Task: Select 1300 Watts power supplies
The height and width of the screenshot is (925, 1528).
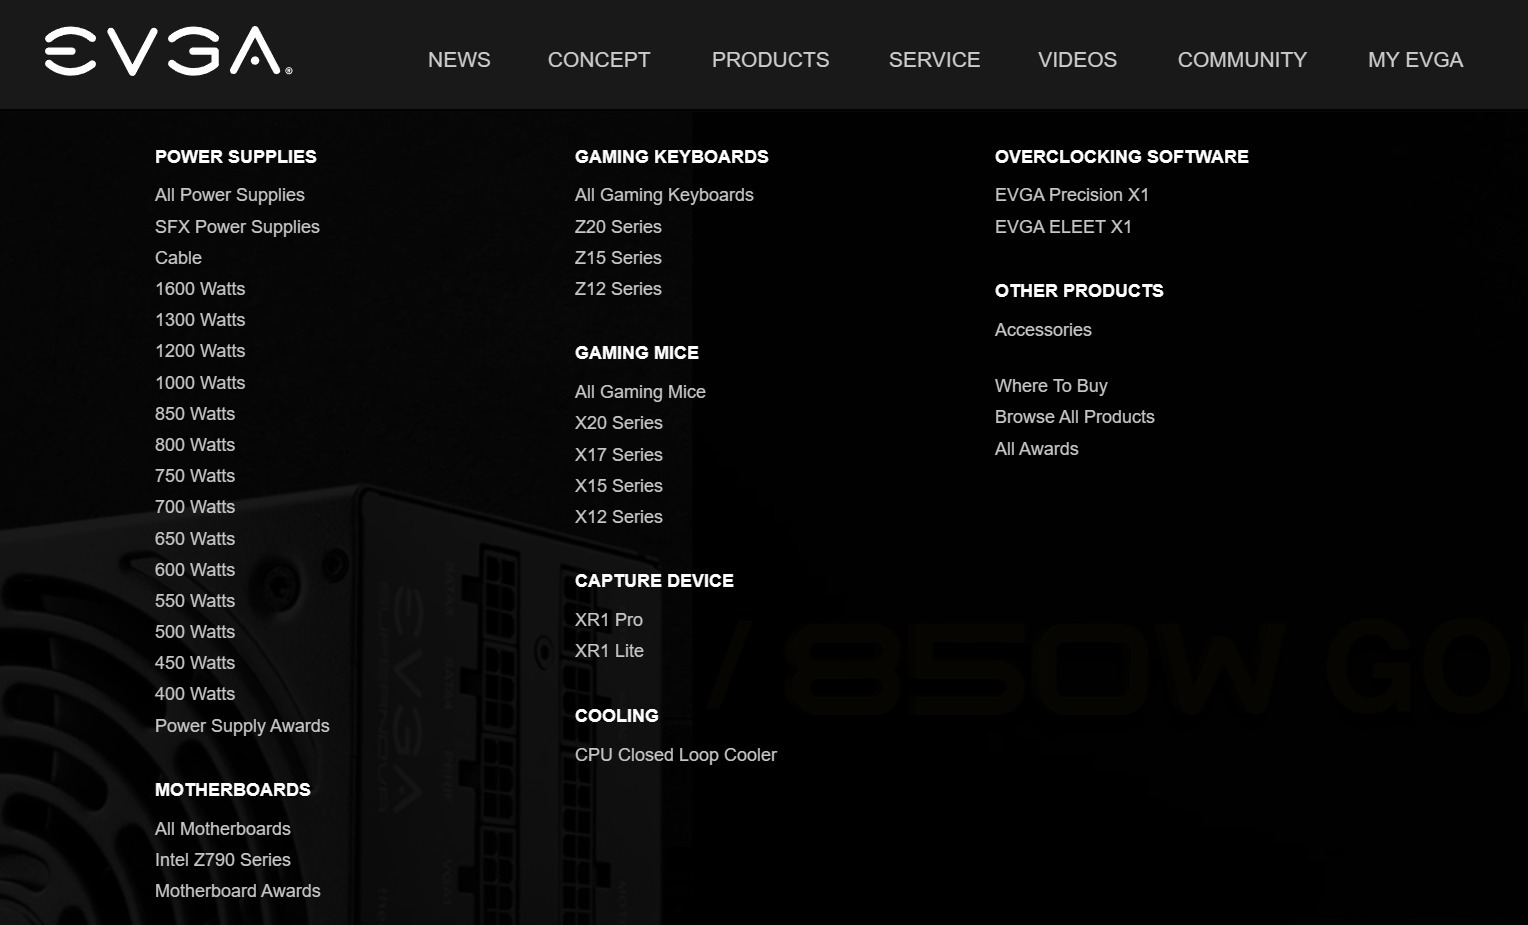Action: 200,320
